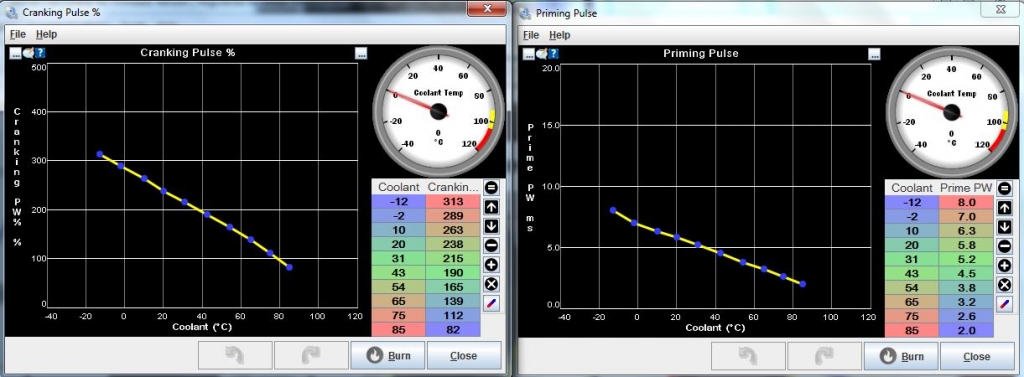Open the top-left options (...) button in Priming Pulse
1024x377 pixels.
(528, 54)
